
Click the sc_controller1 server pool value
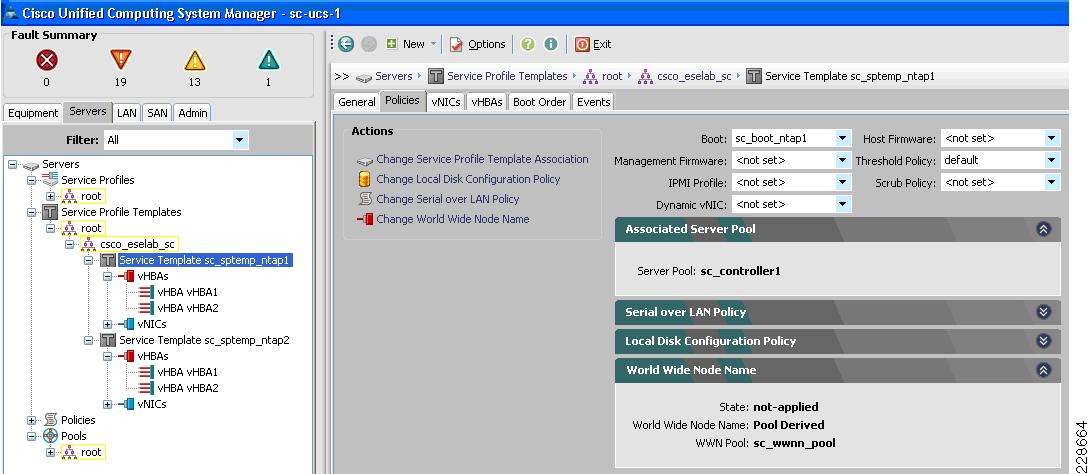point(741,271)
